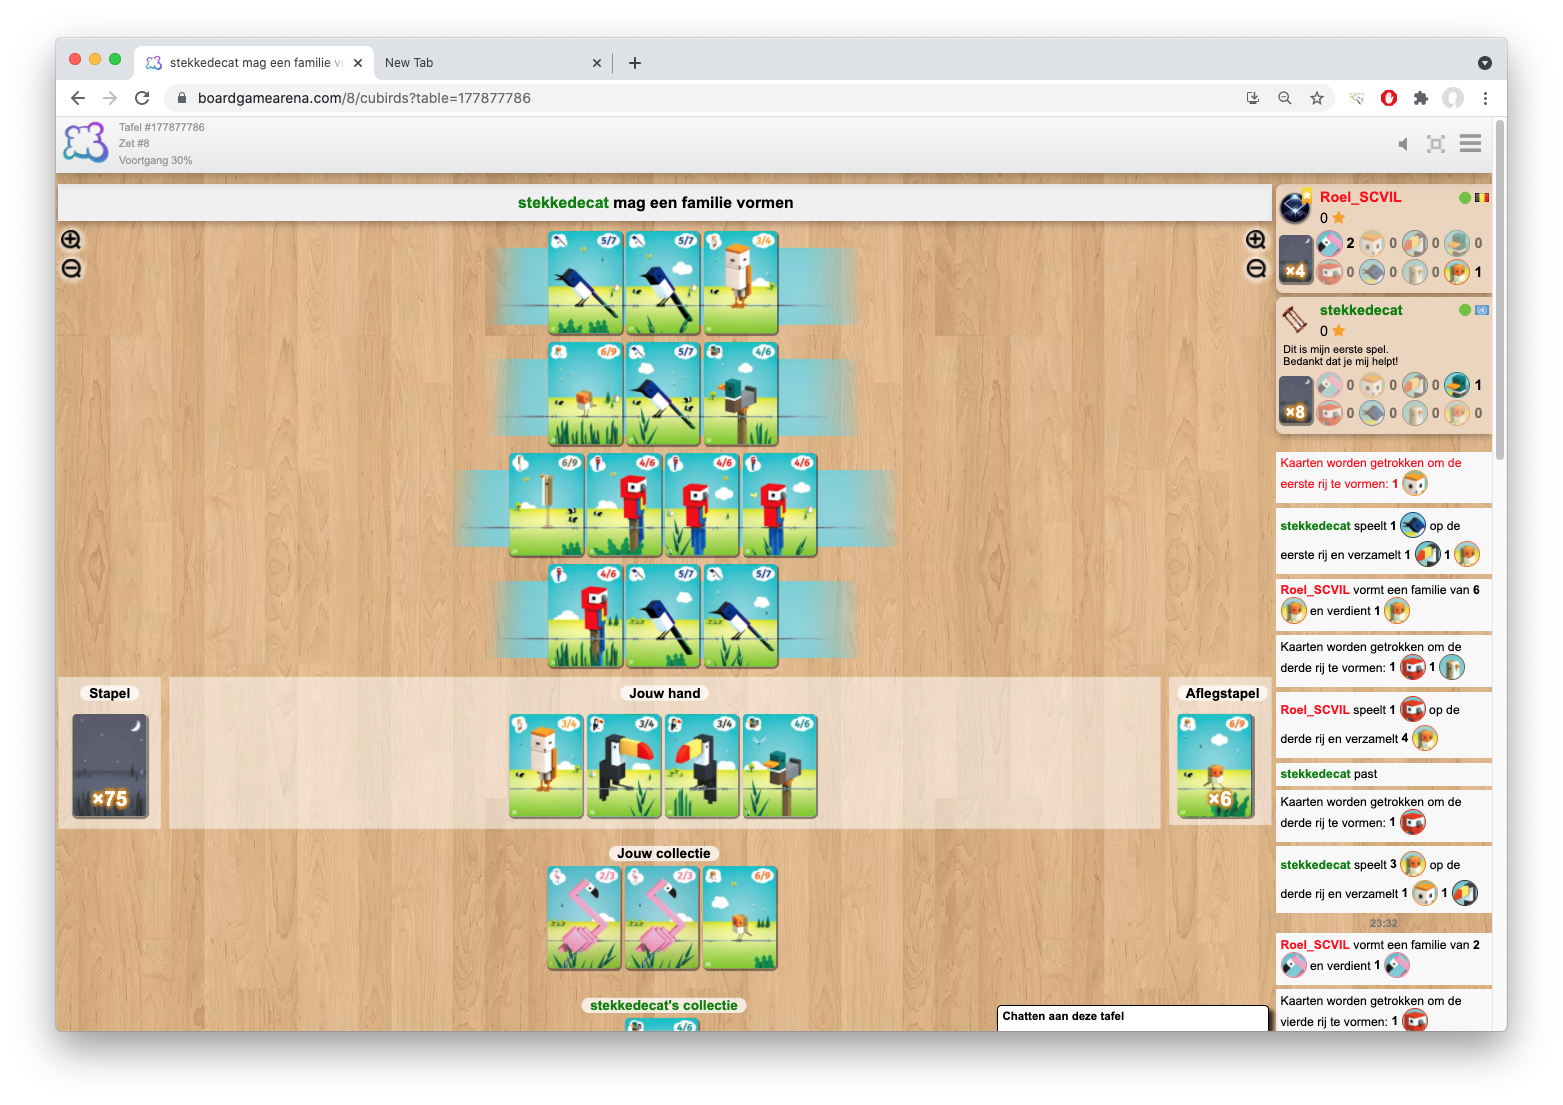The image size is (1563, 1105).
Task: Open tab search dropdown arrow
Action: click(x=1485, y=63)
